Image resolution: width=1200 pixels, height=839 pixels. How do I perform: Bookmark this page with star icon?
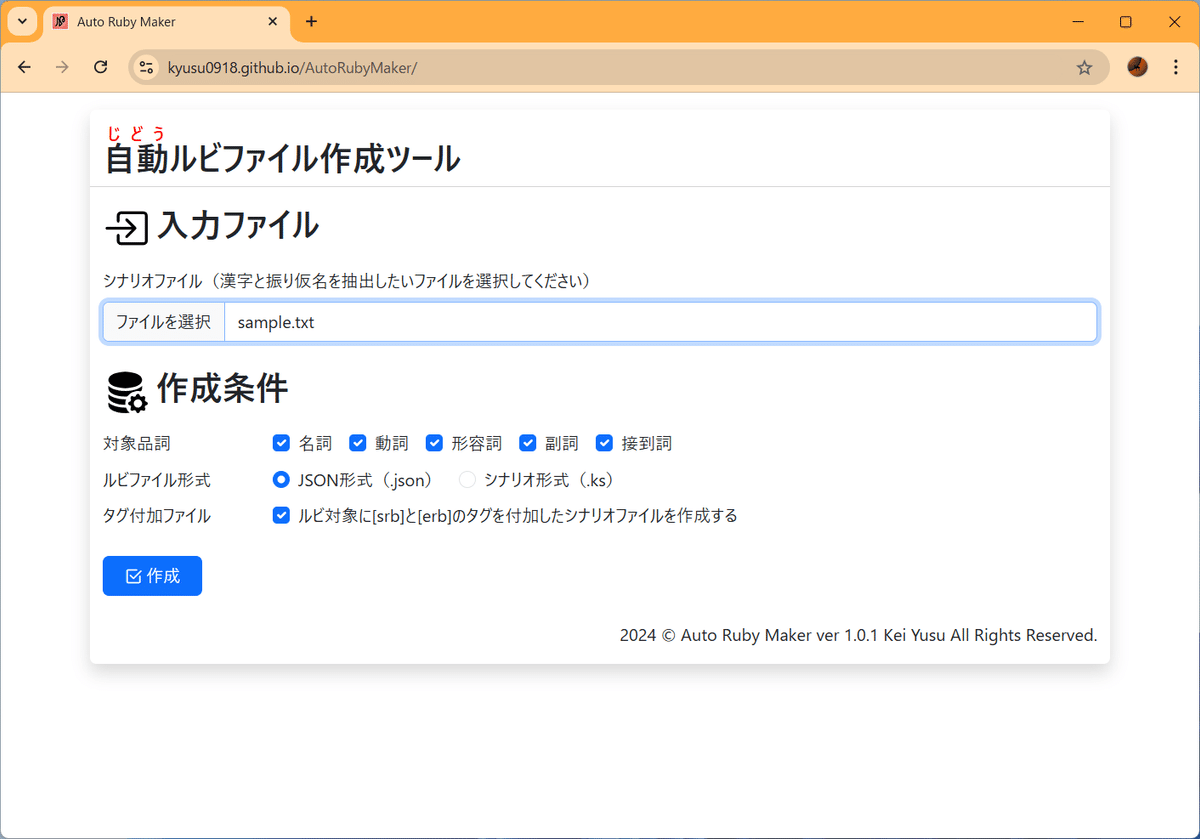tap(1084, 67)
